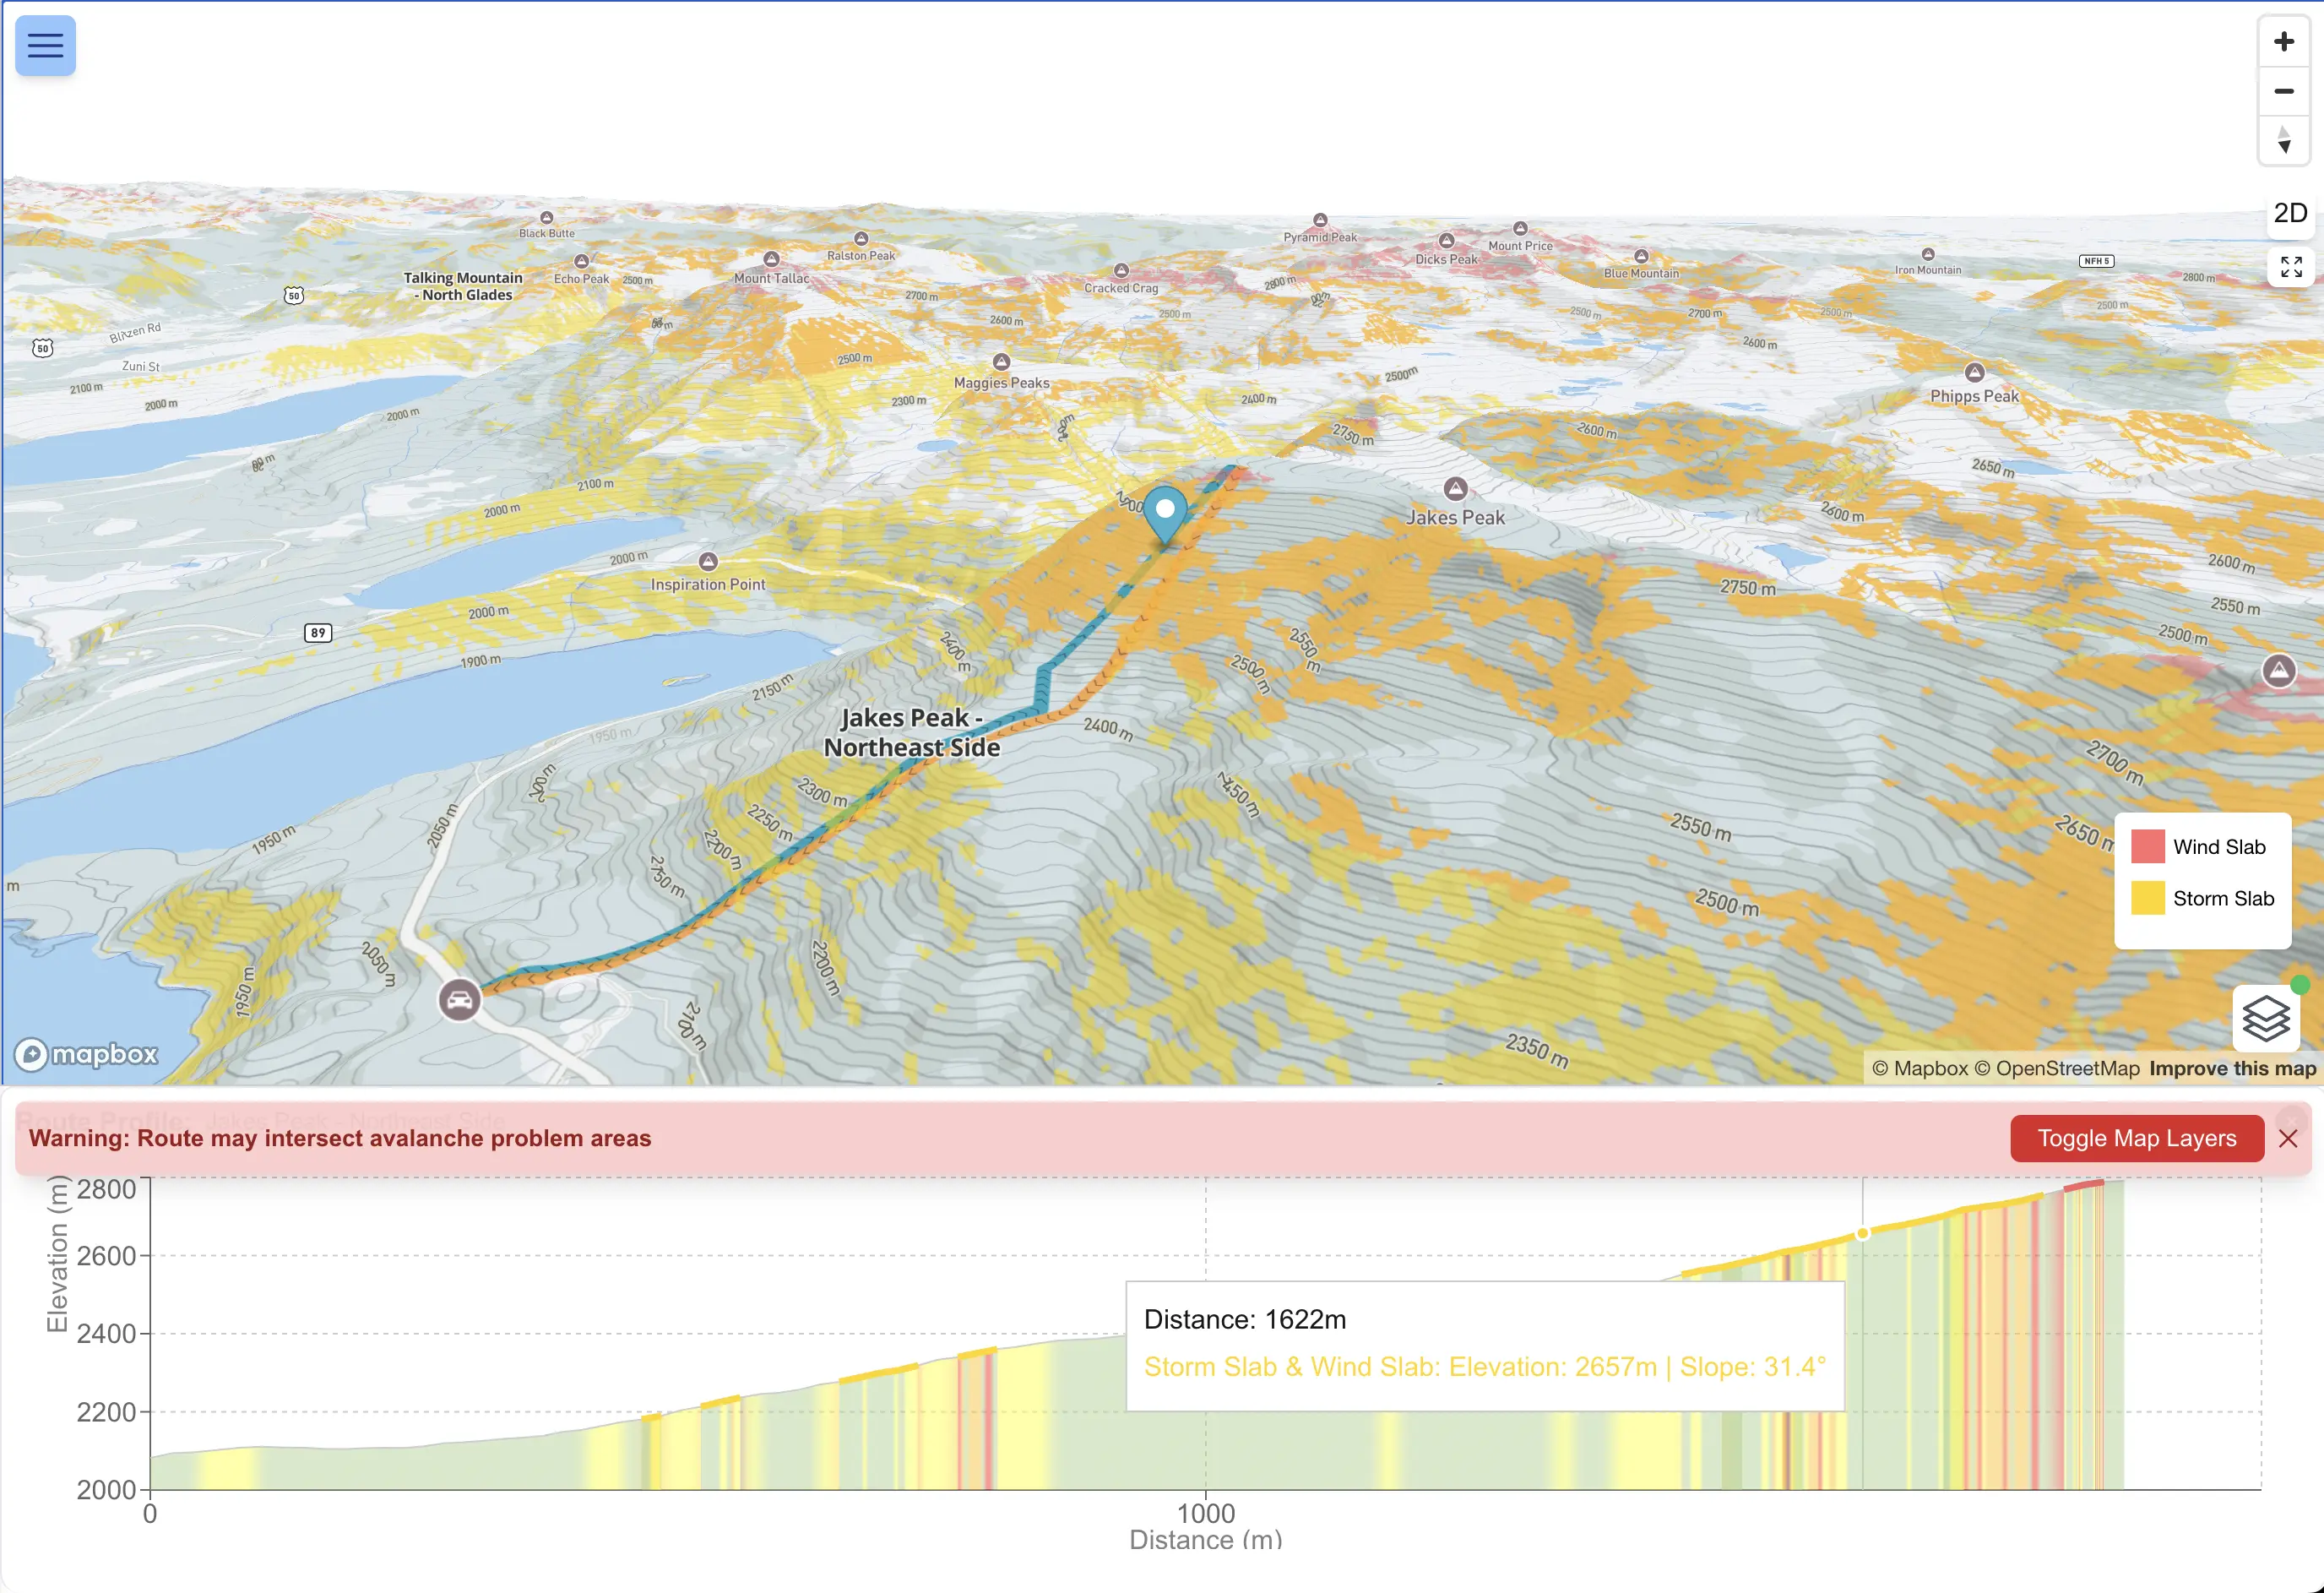This screenshot has width=2324, height=1593.
Task: Dismiss the avalanche warning banner
Action: [2288, 1138]
